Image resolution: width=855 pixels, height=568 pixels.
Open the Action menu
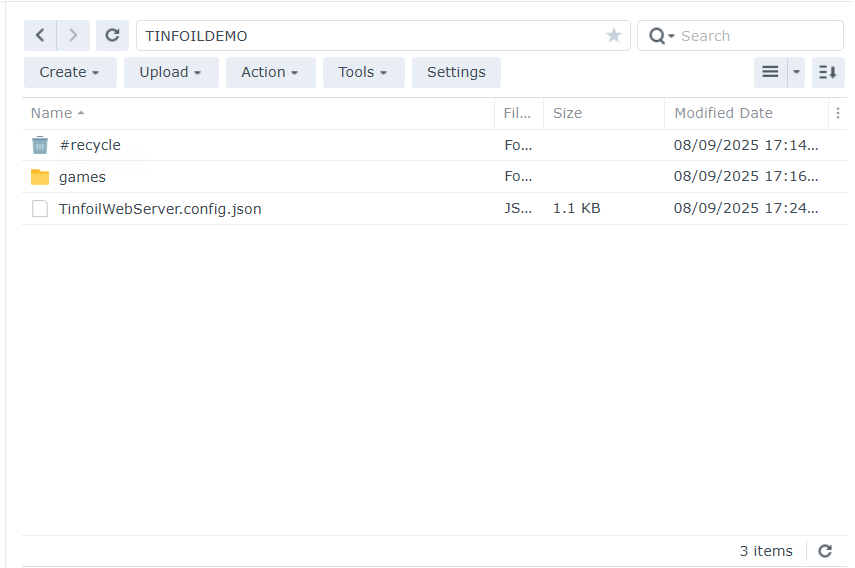pyautogui.click(x=270, y=72)
